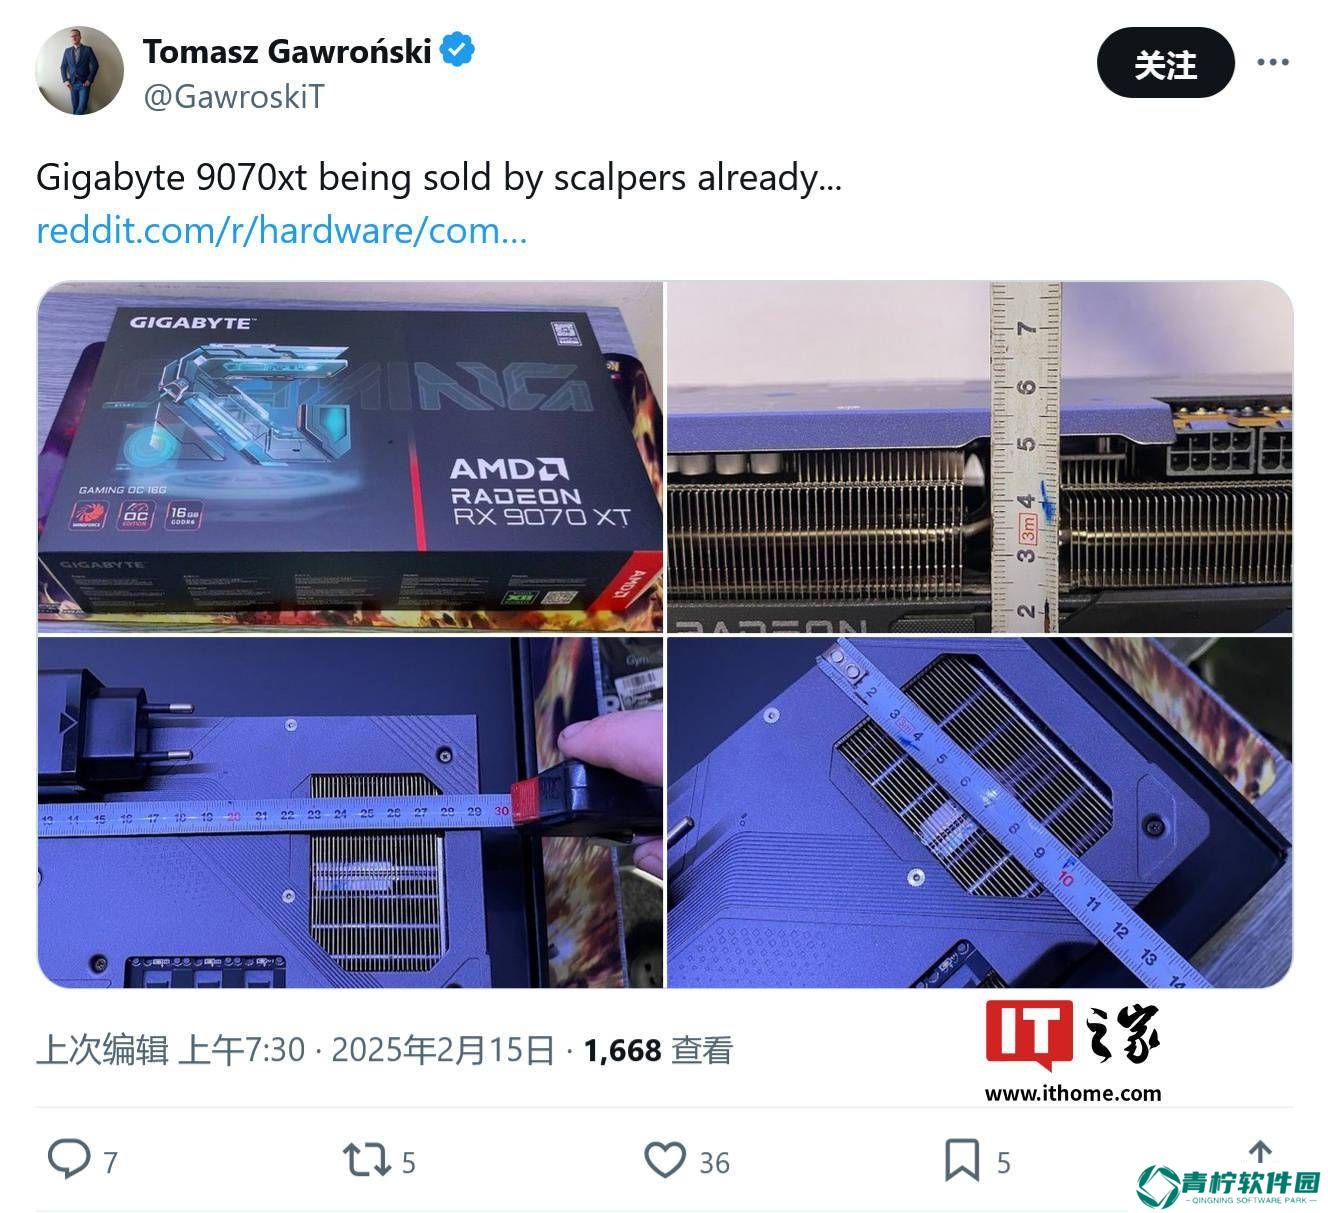Click the 上次编辑 edit history timestamp
Image resolution: width=1328 pixels, height=1213 pixels.
[170, 1050]
